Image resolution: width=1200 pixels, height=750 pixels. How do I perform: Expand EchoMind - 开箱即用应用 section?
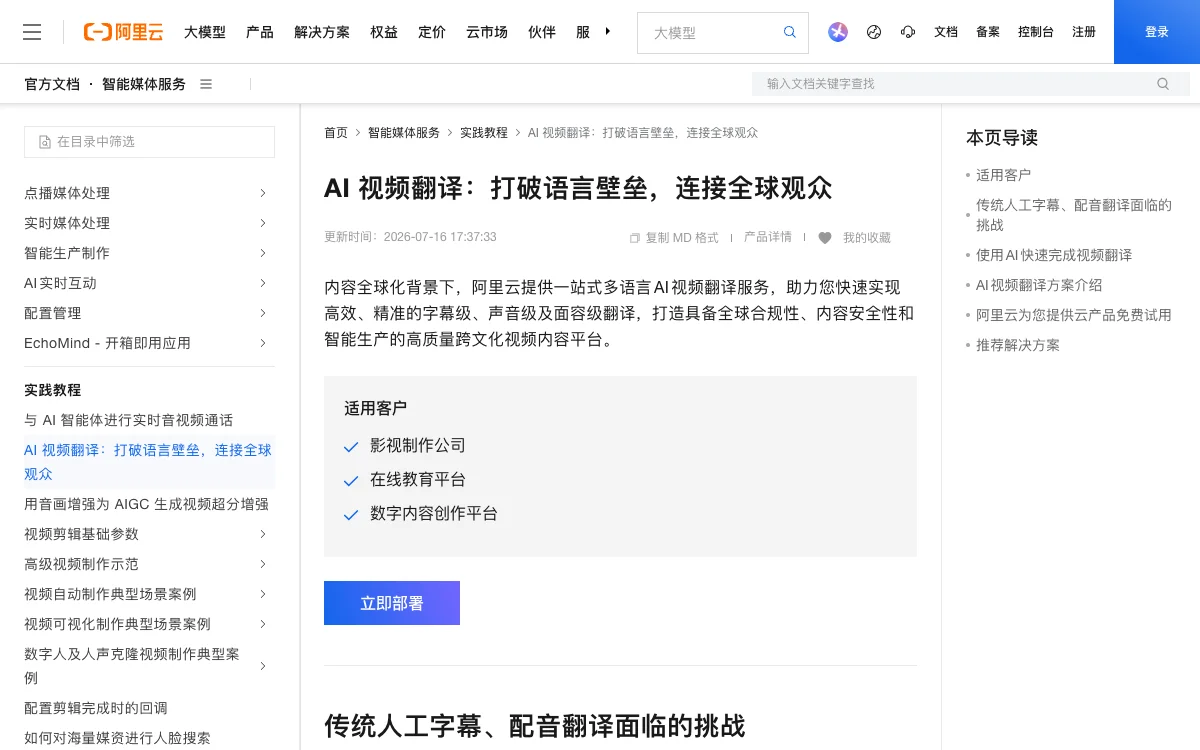tap(262, 343)
